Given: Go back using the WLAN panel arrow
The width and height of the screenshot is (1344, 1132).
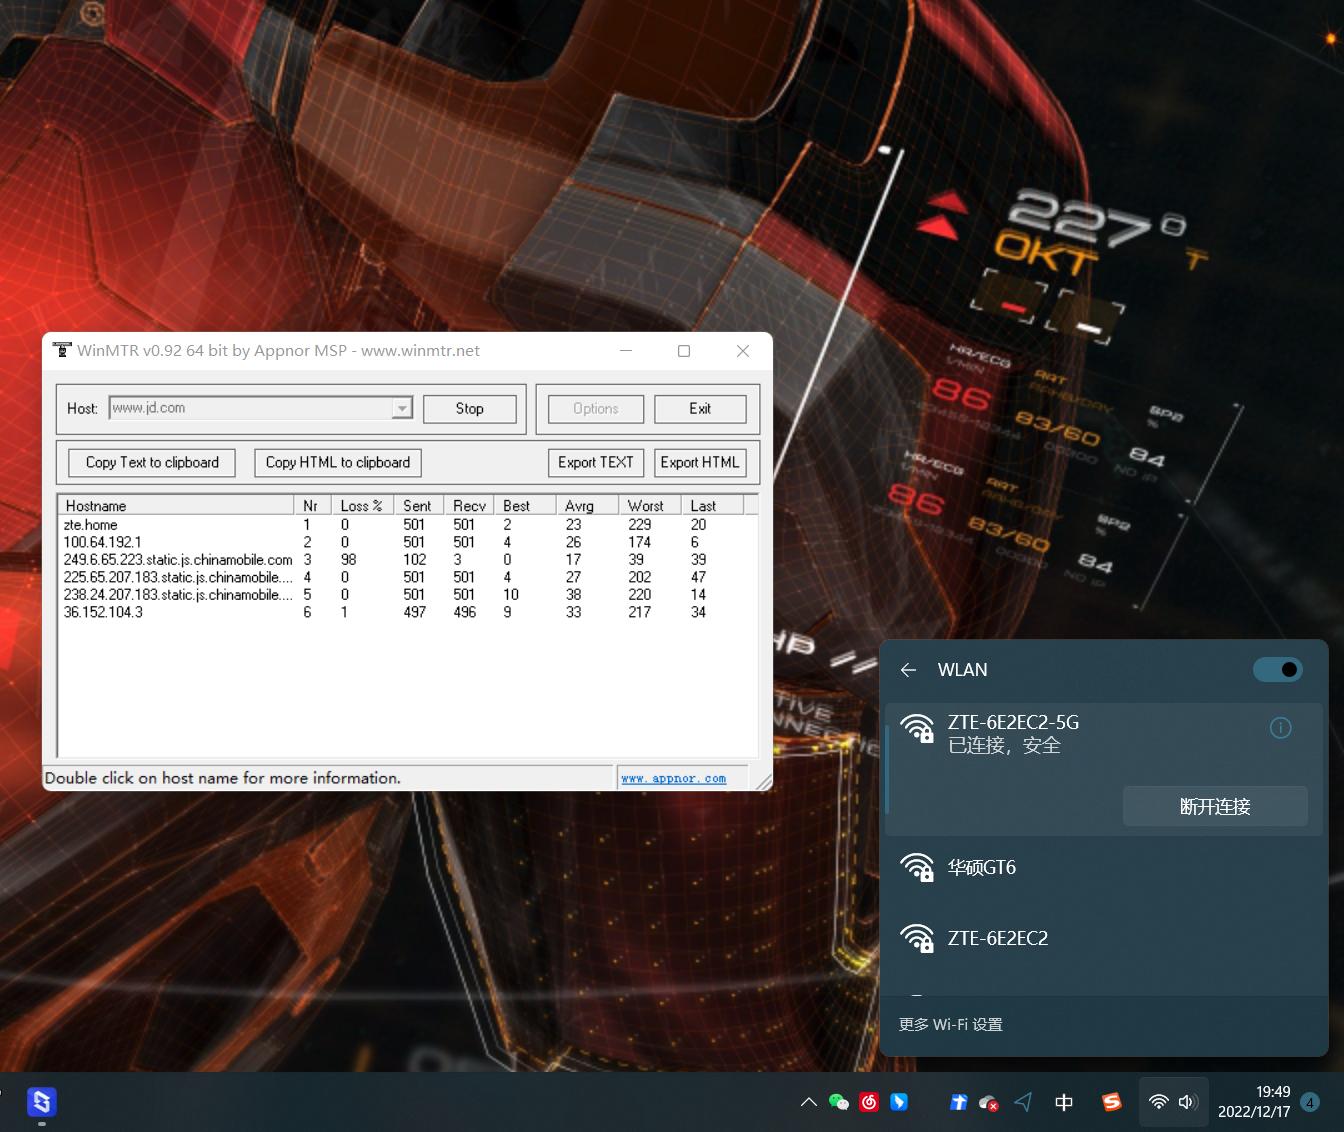Looking at the screenshot, I should (x=908, y=670).
